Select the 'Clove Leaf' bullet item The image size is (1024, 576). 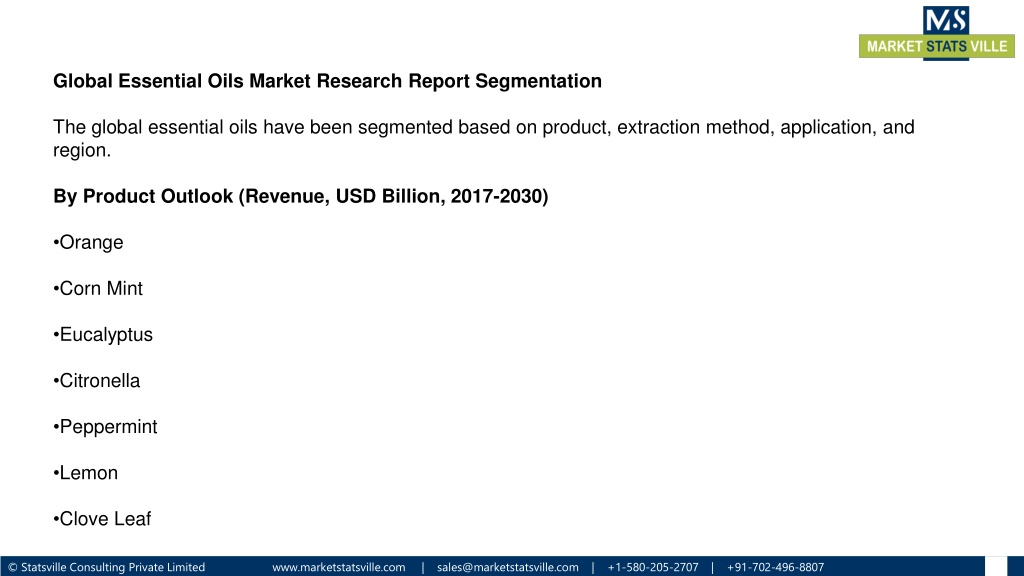[x=102, y=519]
